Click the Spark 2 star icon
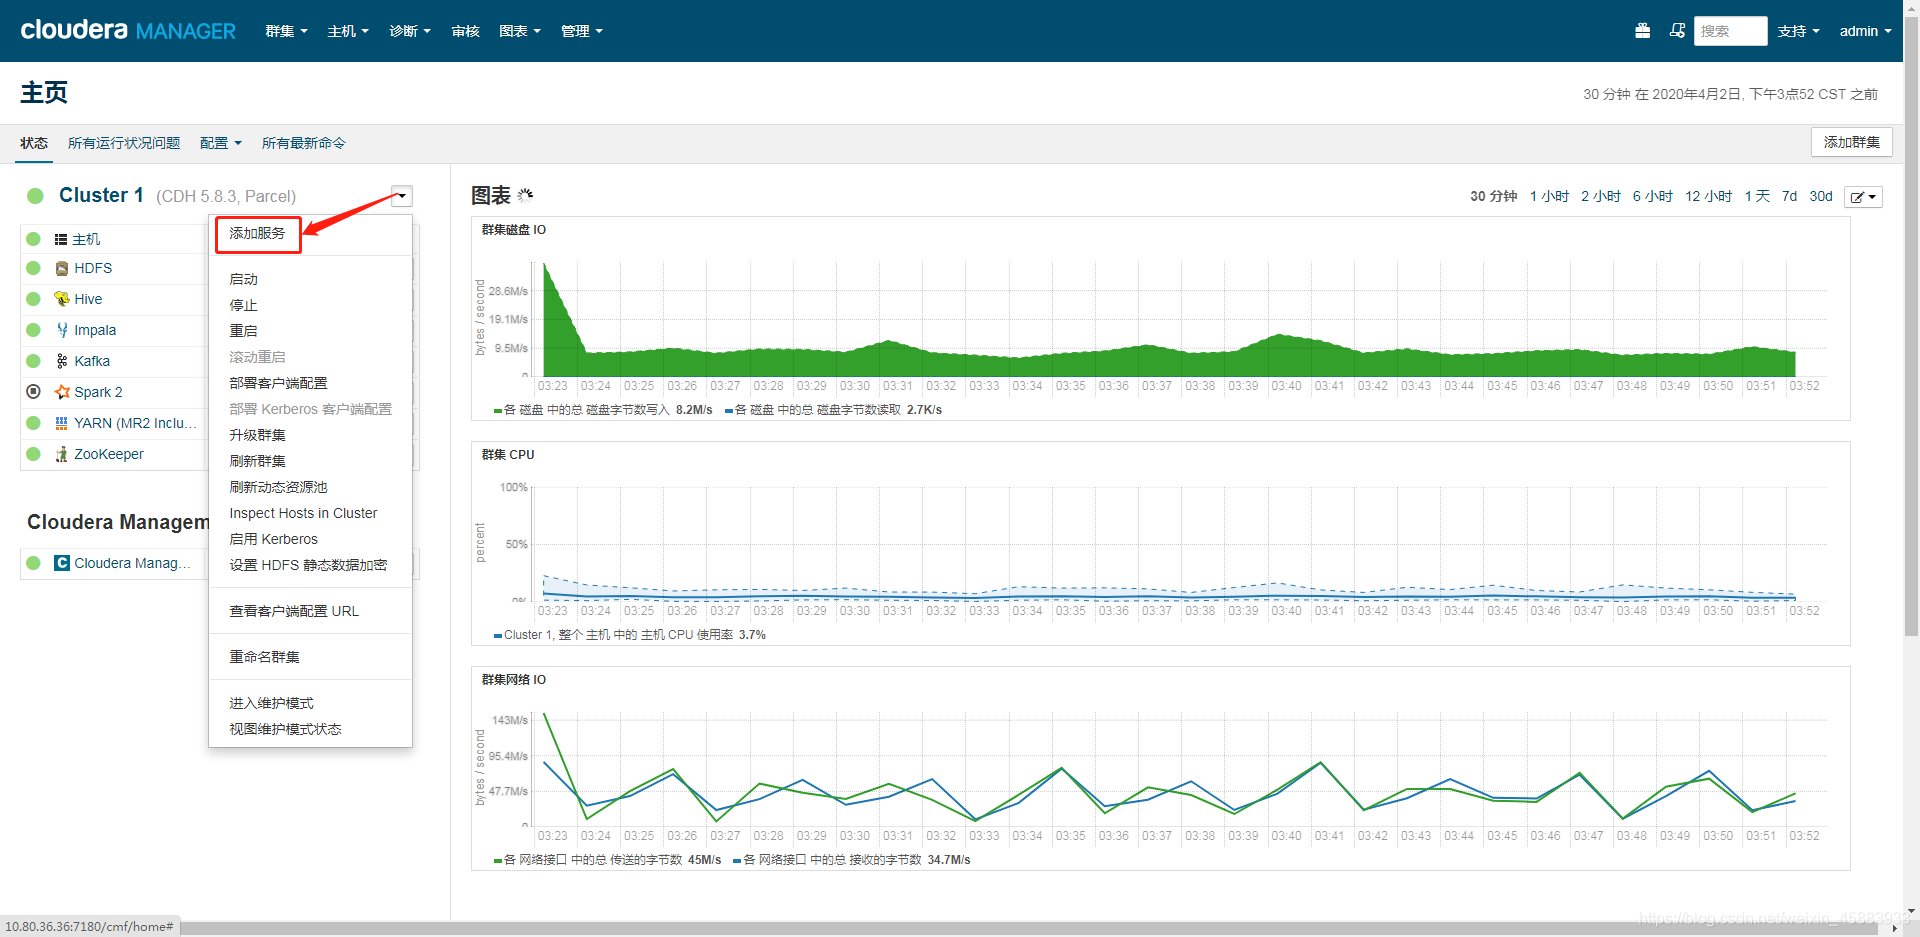 coord(62,392)
